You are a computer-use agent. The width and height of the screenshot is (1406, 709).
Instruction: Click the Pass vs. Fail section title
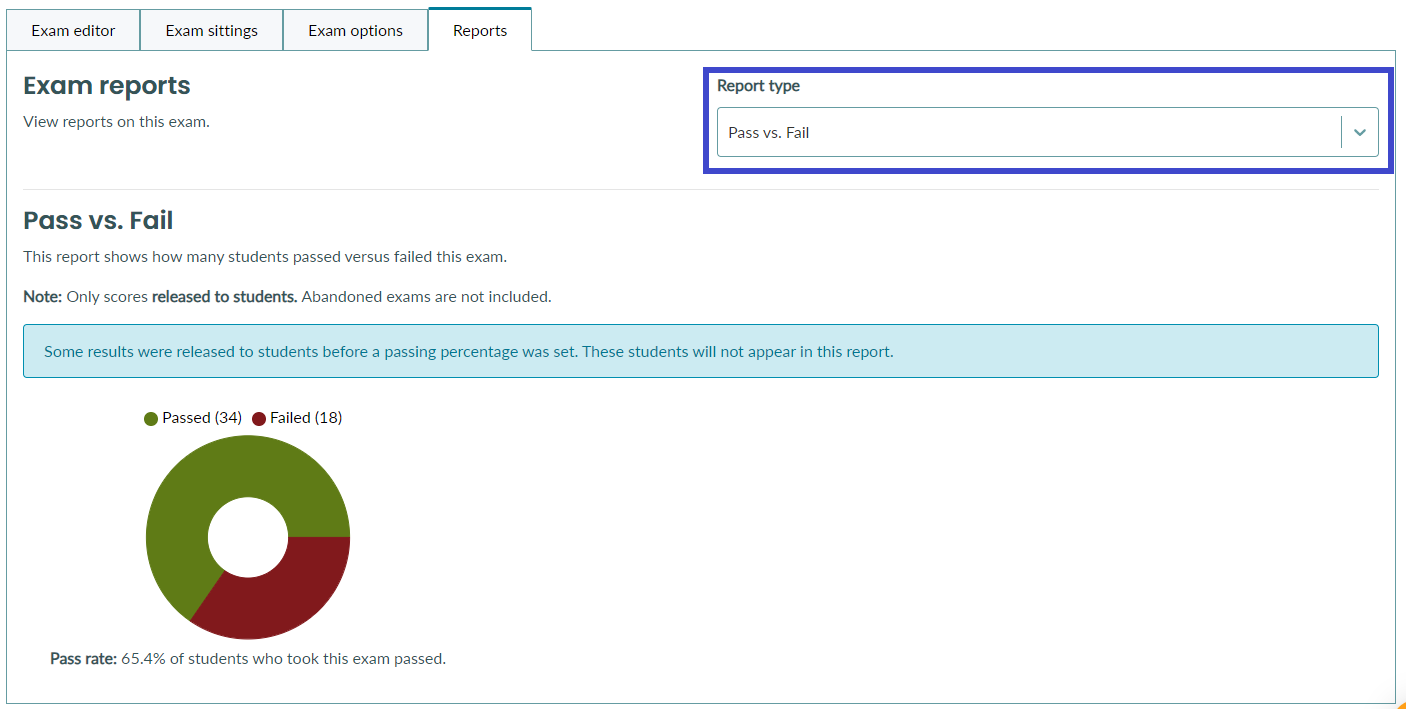(98, 220)
